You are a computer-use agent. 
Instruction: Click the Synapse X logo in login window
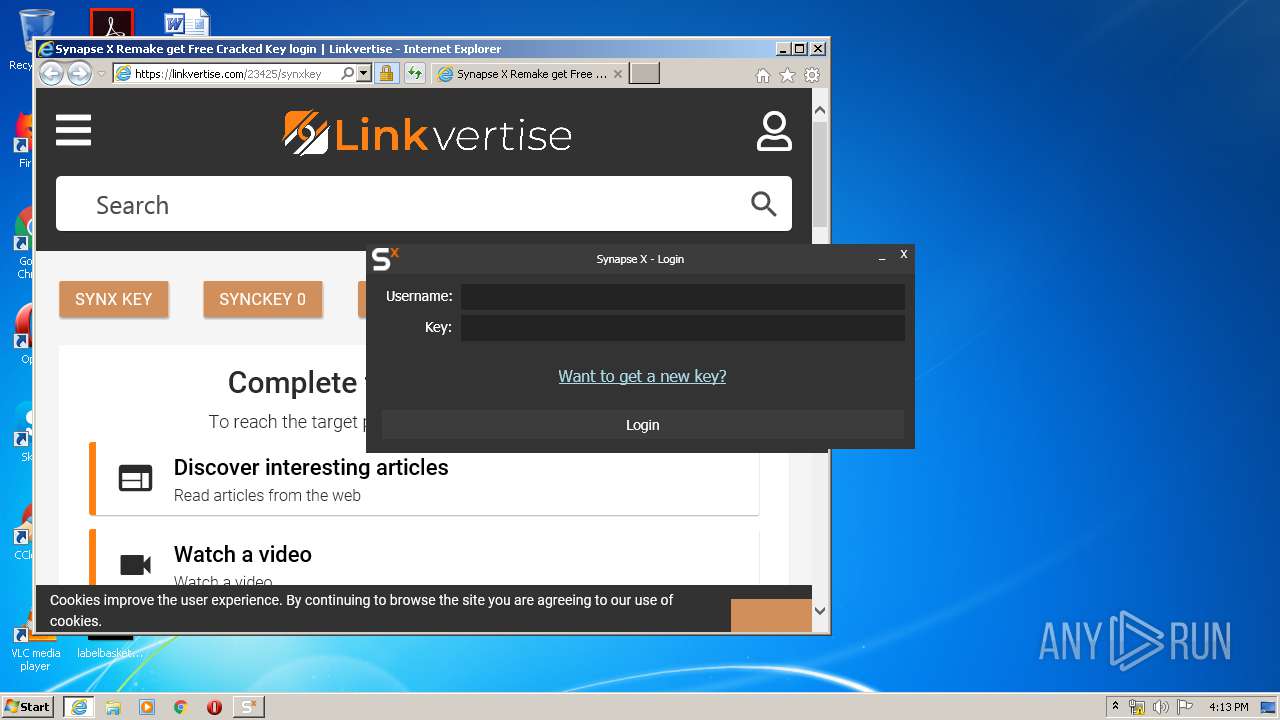pyautogui.click(x=385, y=259)
